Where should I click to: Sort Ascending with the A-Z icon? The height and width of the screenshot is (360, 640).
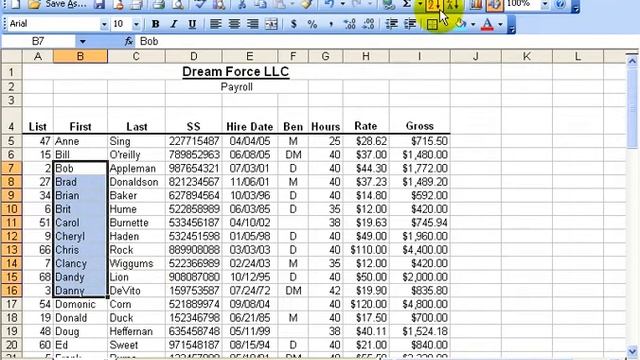[x=433, y=5]
